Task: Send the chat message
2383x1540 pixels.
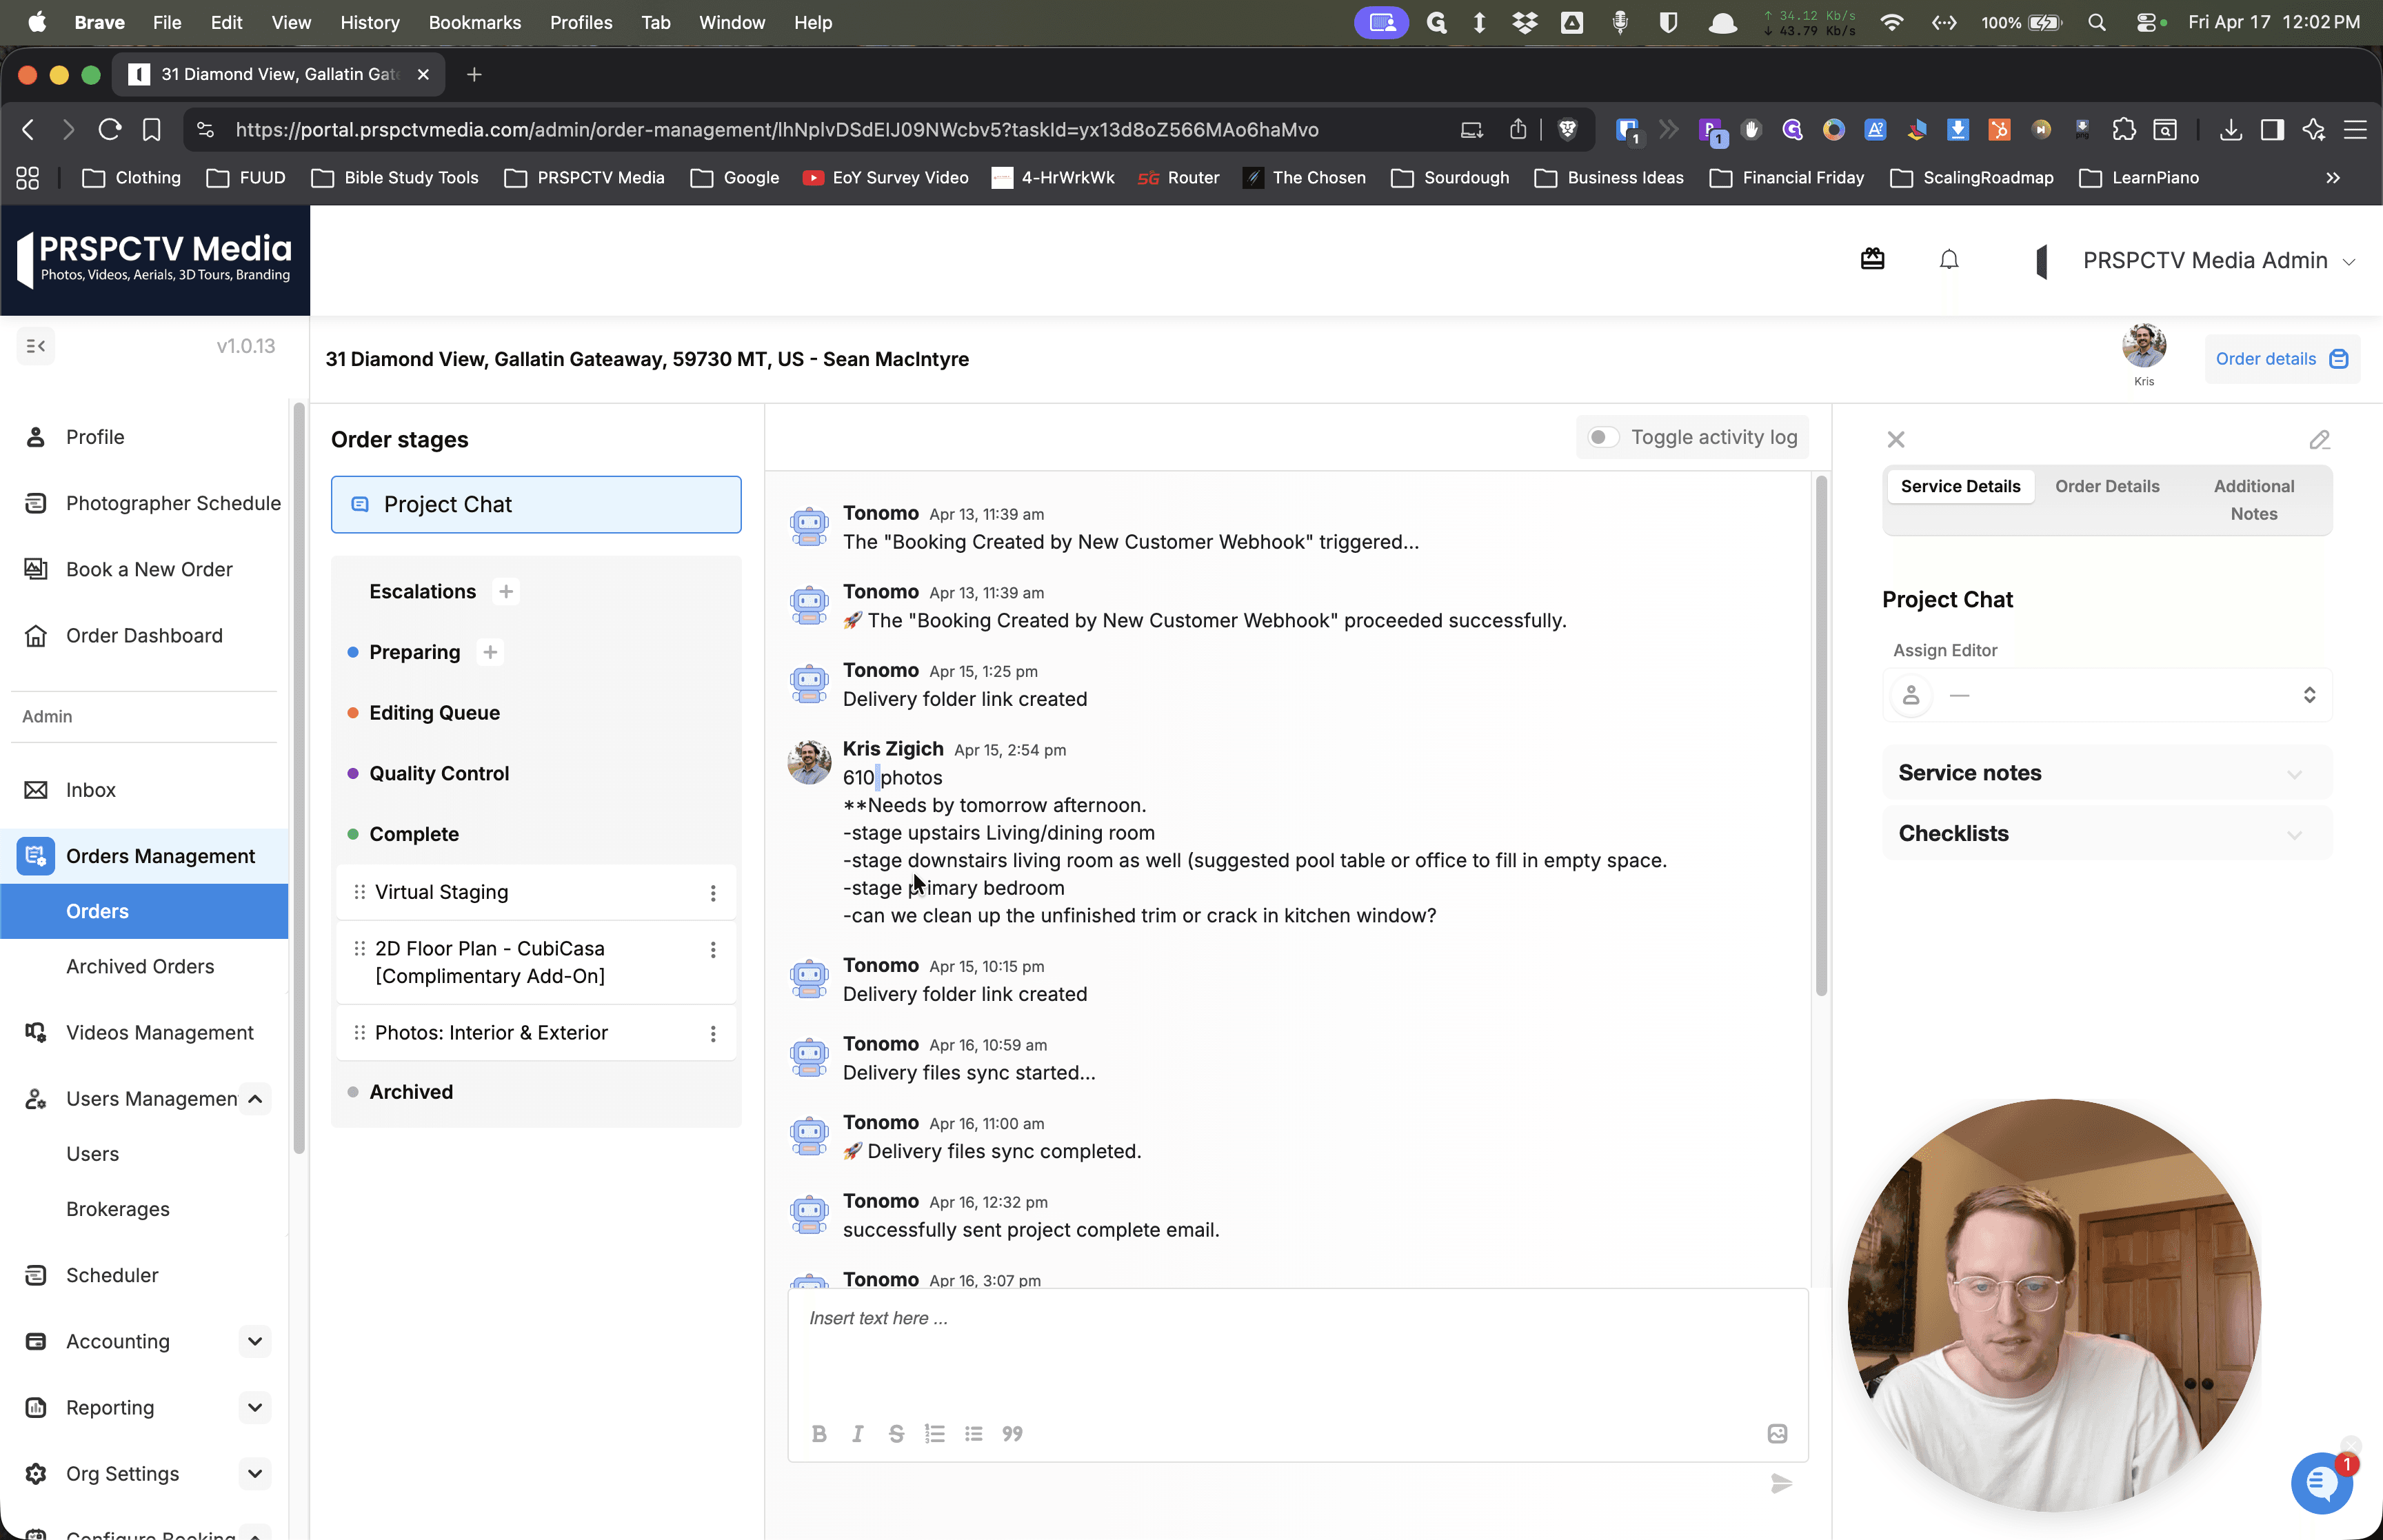Action: point(1781,1483)
